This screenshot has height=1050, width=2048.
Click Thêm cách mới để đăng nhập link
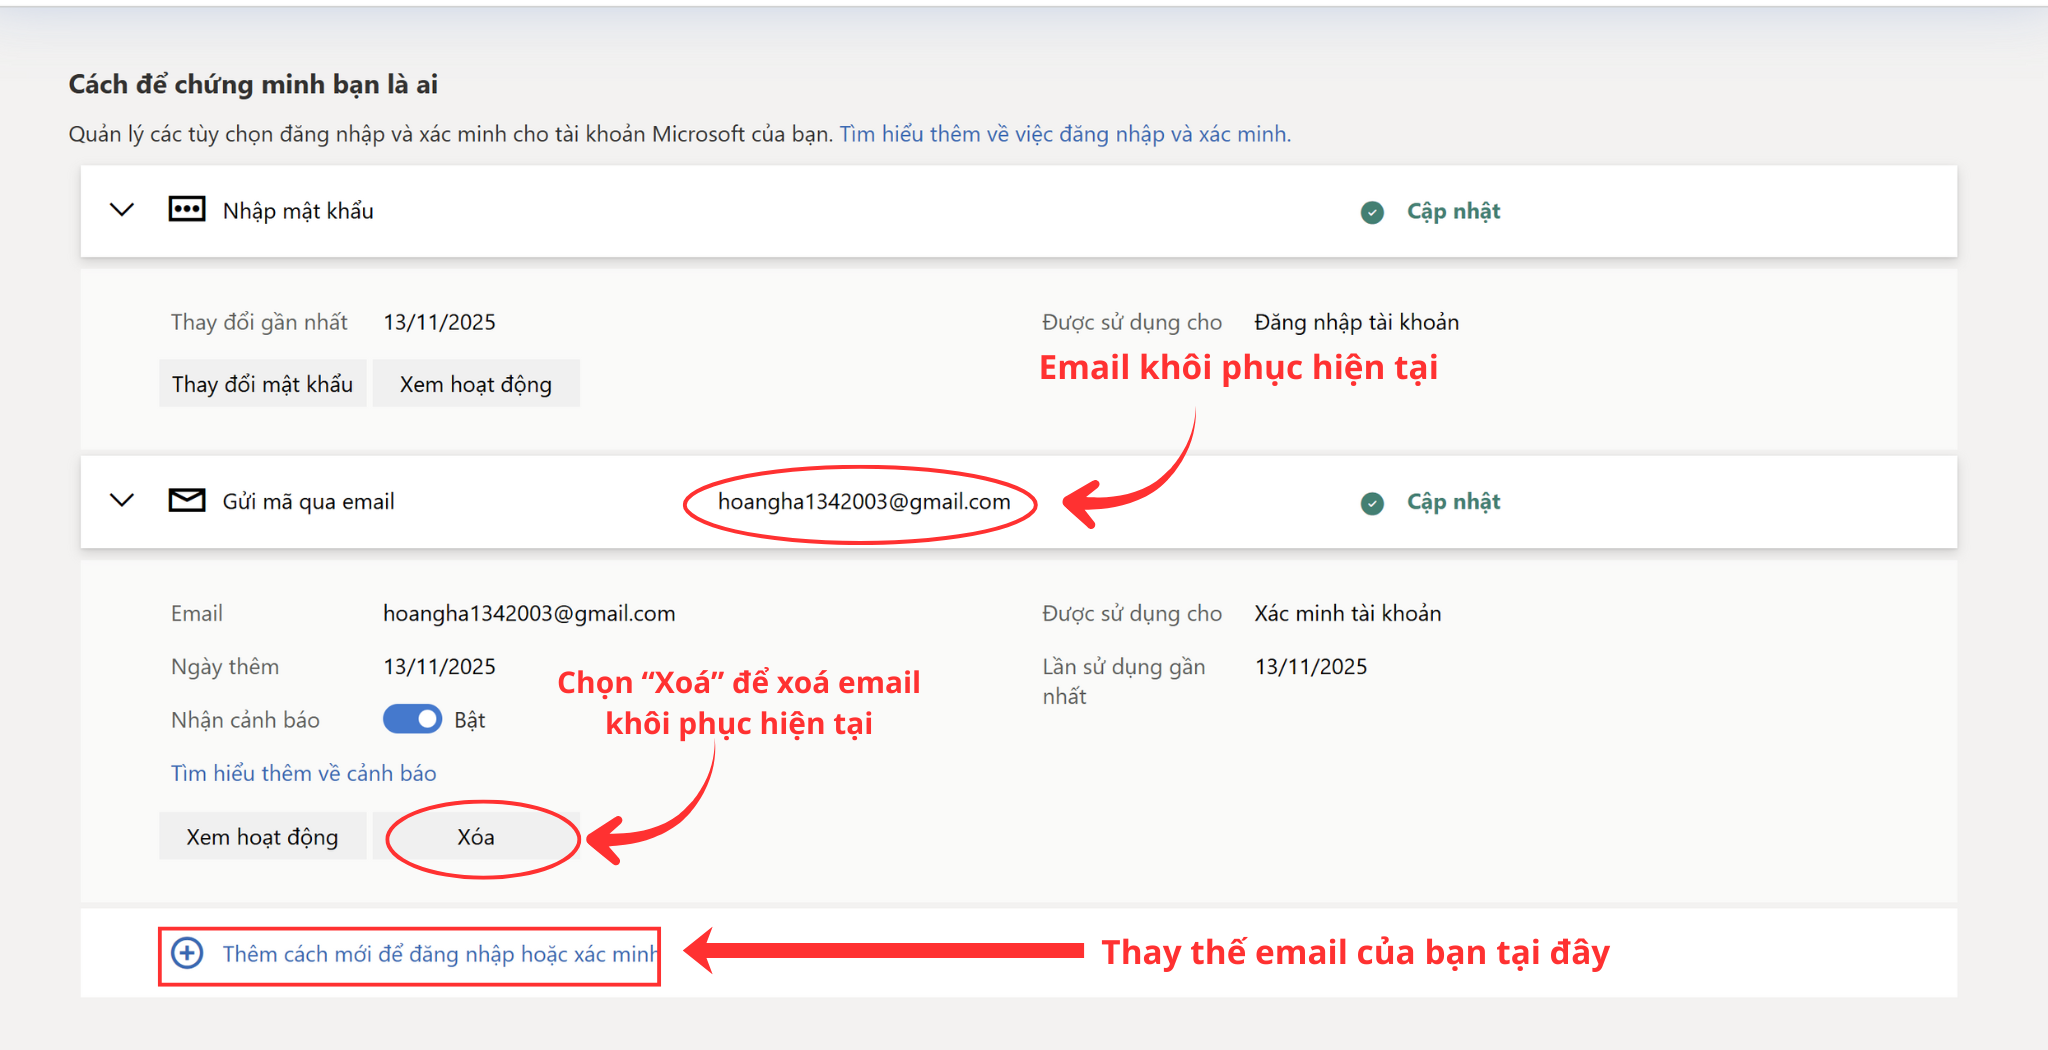click(x=439, y=954)
